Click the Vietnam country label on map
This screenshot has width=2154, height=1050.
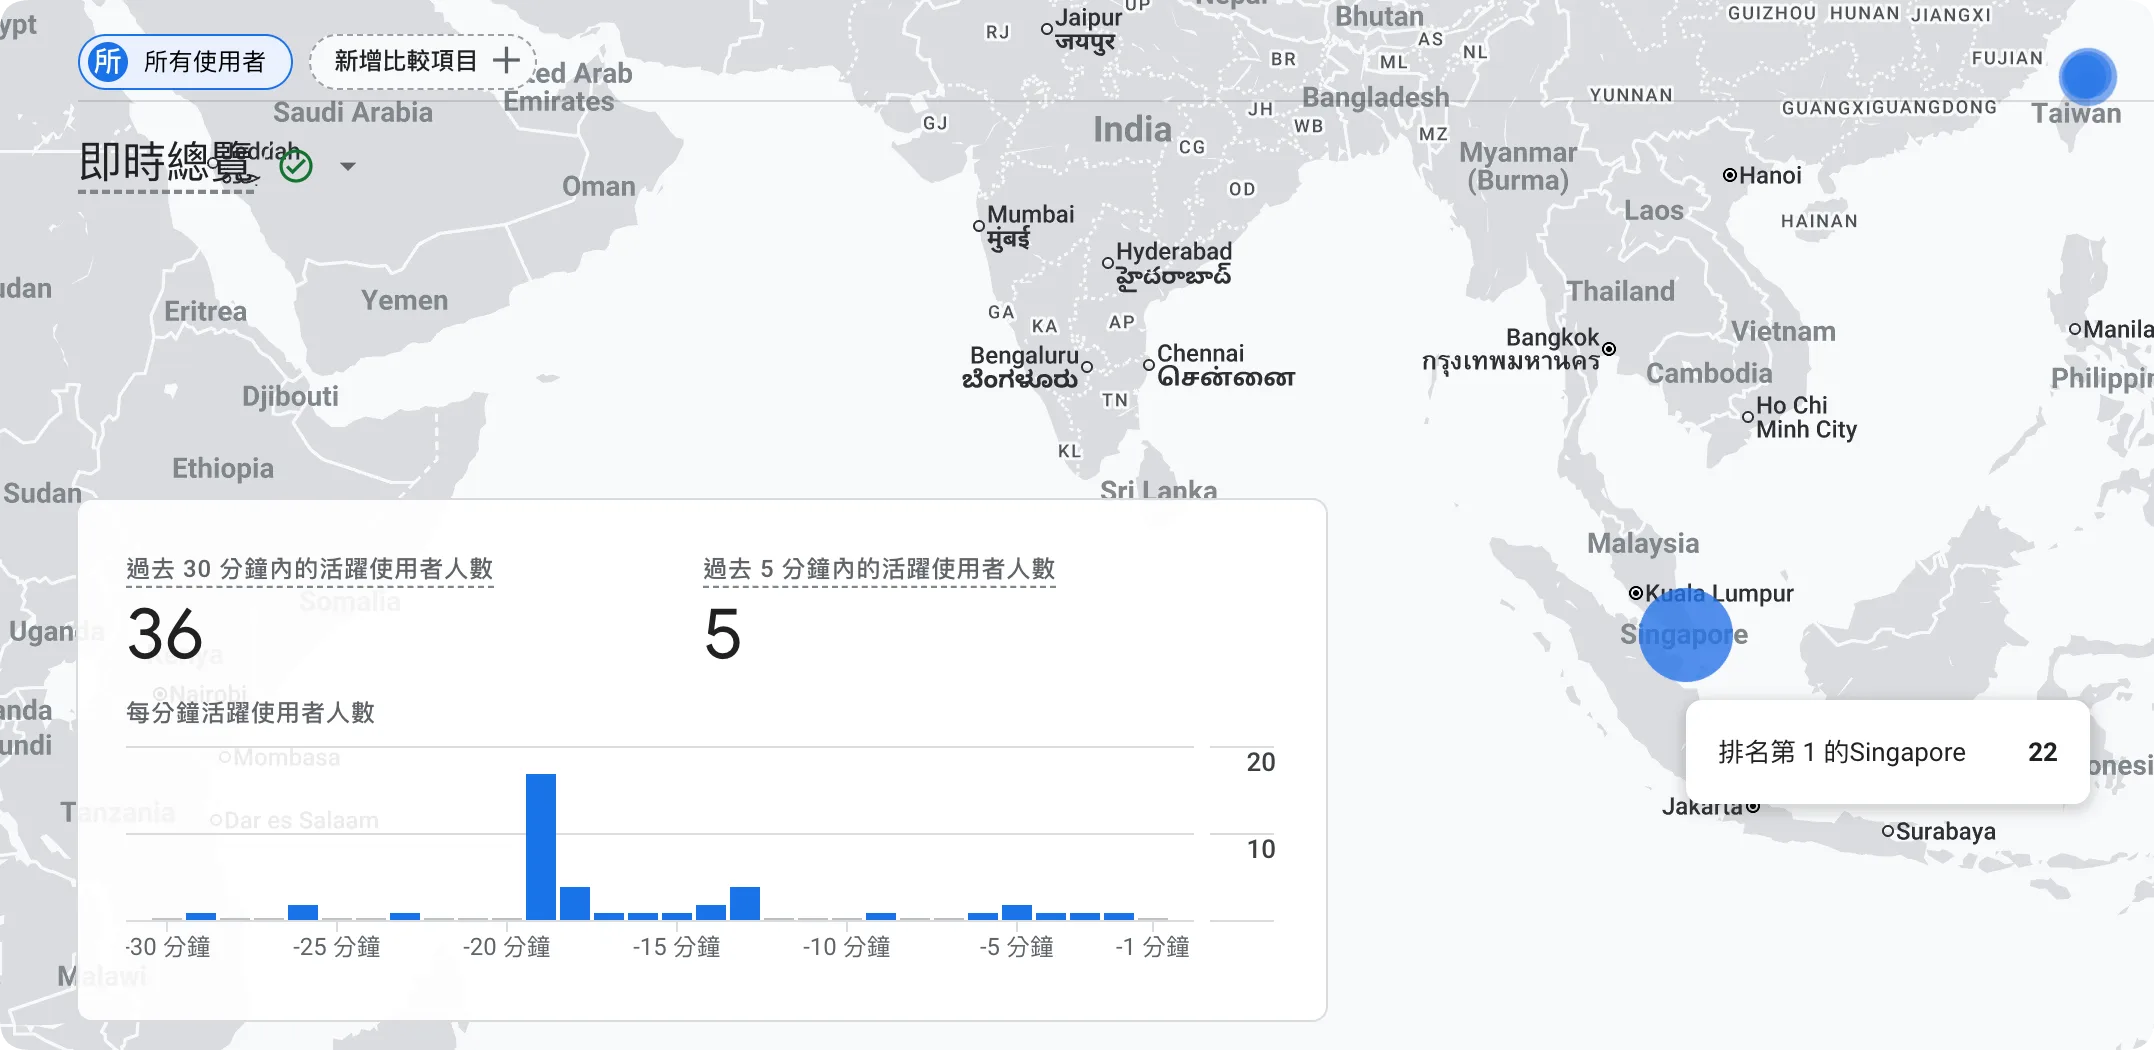[1783, 331]
